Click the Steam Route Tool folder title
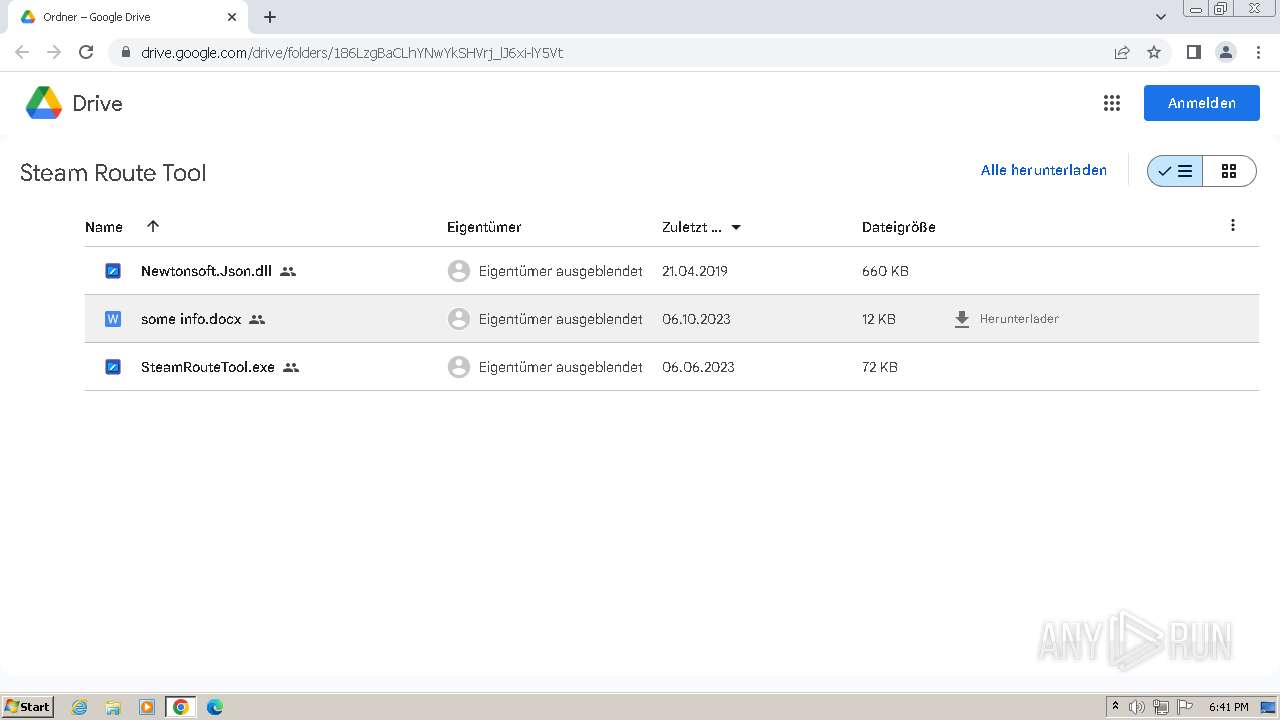Screen dimensions: 1280x720 113,173
